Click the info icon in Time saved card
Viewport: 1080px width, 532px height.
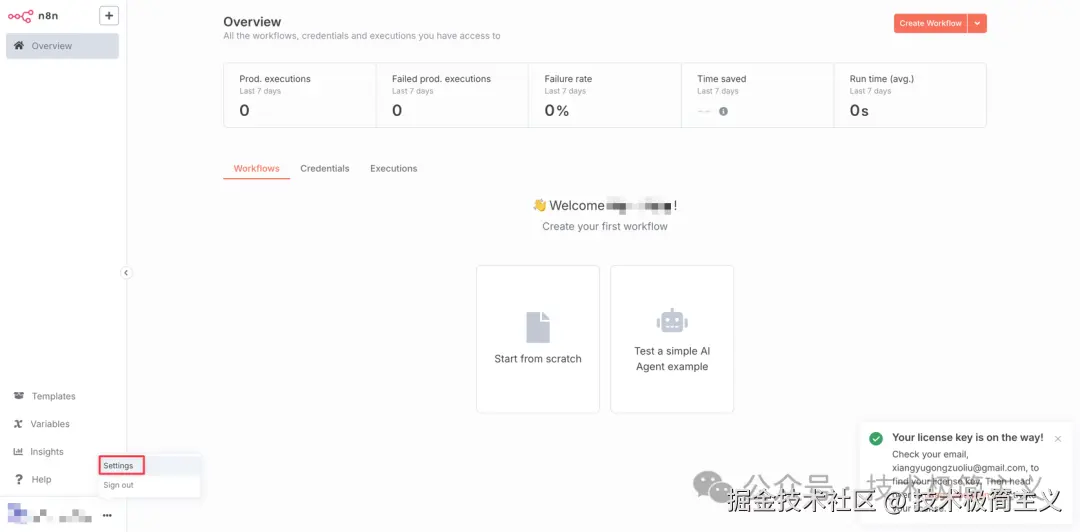tap(723, 111)
